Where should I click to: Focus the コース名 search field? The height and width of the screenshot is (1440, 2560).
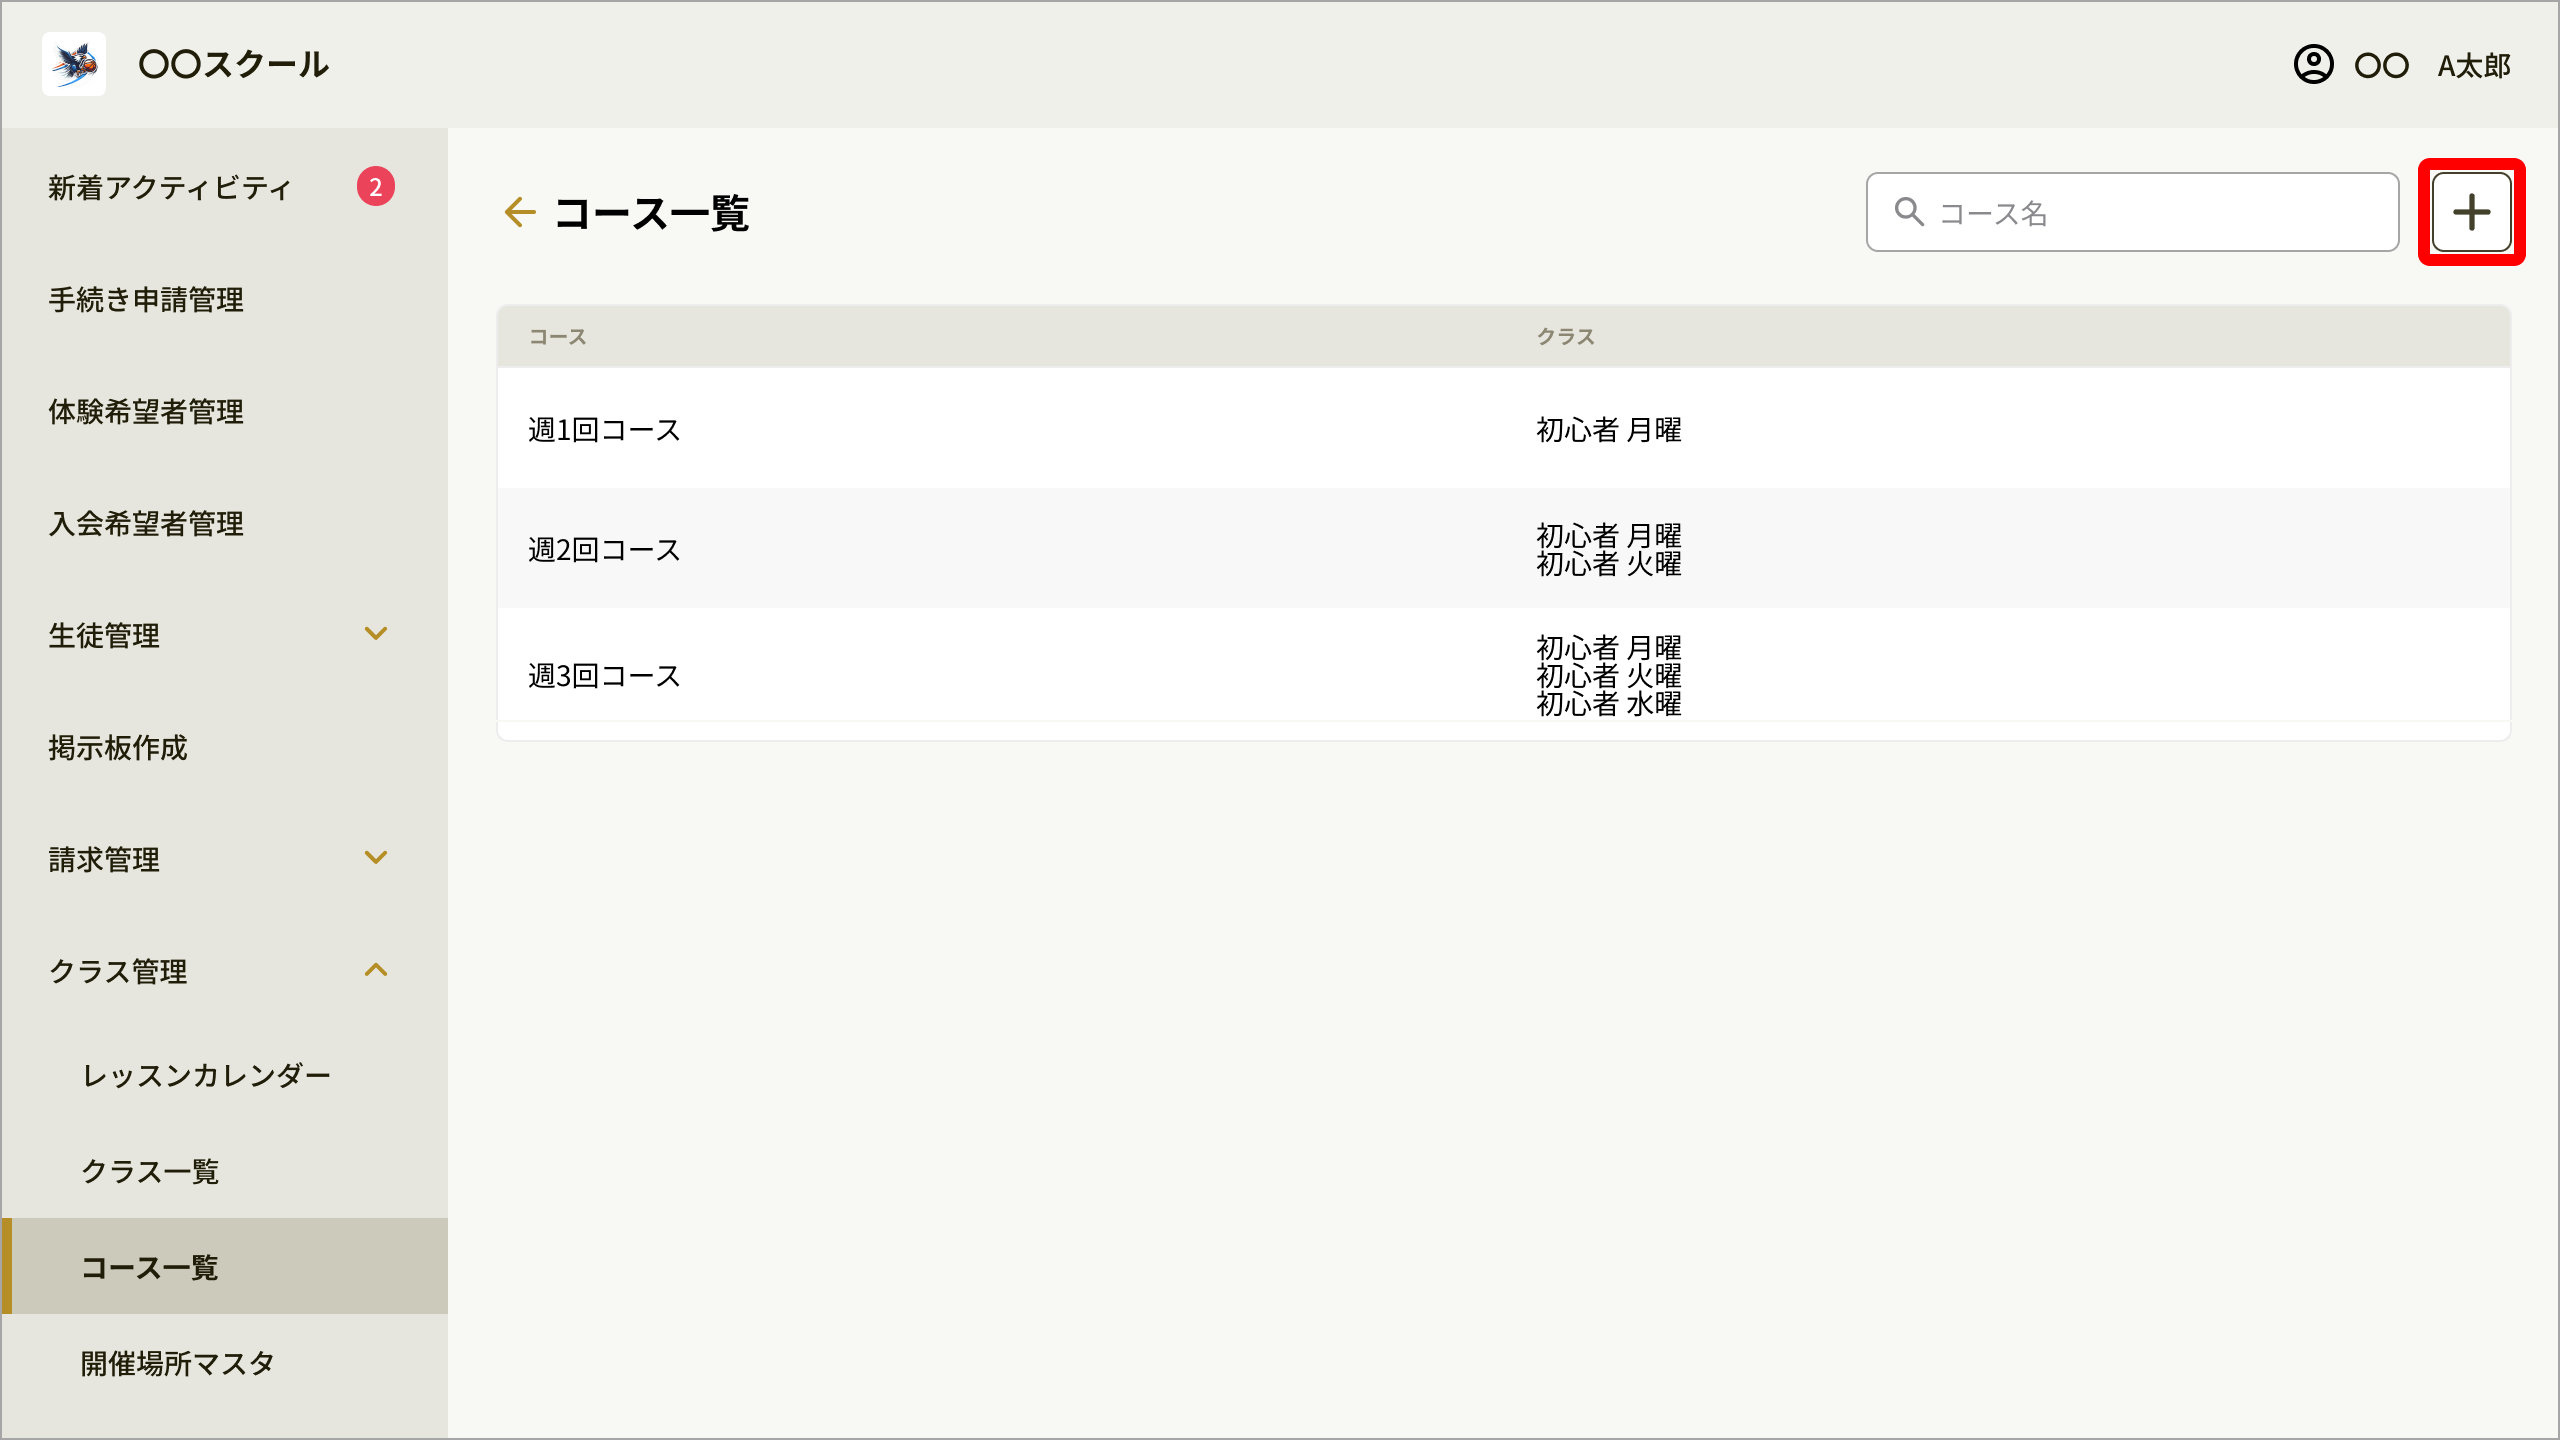[2132, 212]
